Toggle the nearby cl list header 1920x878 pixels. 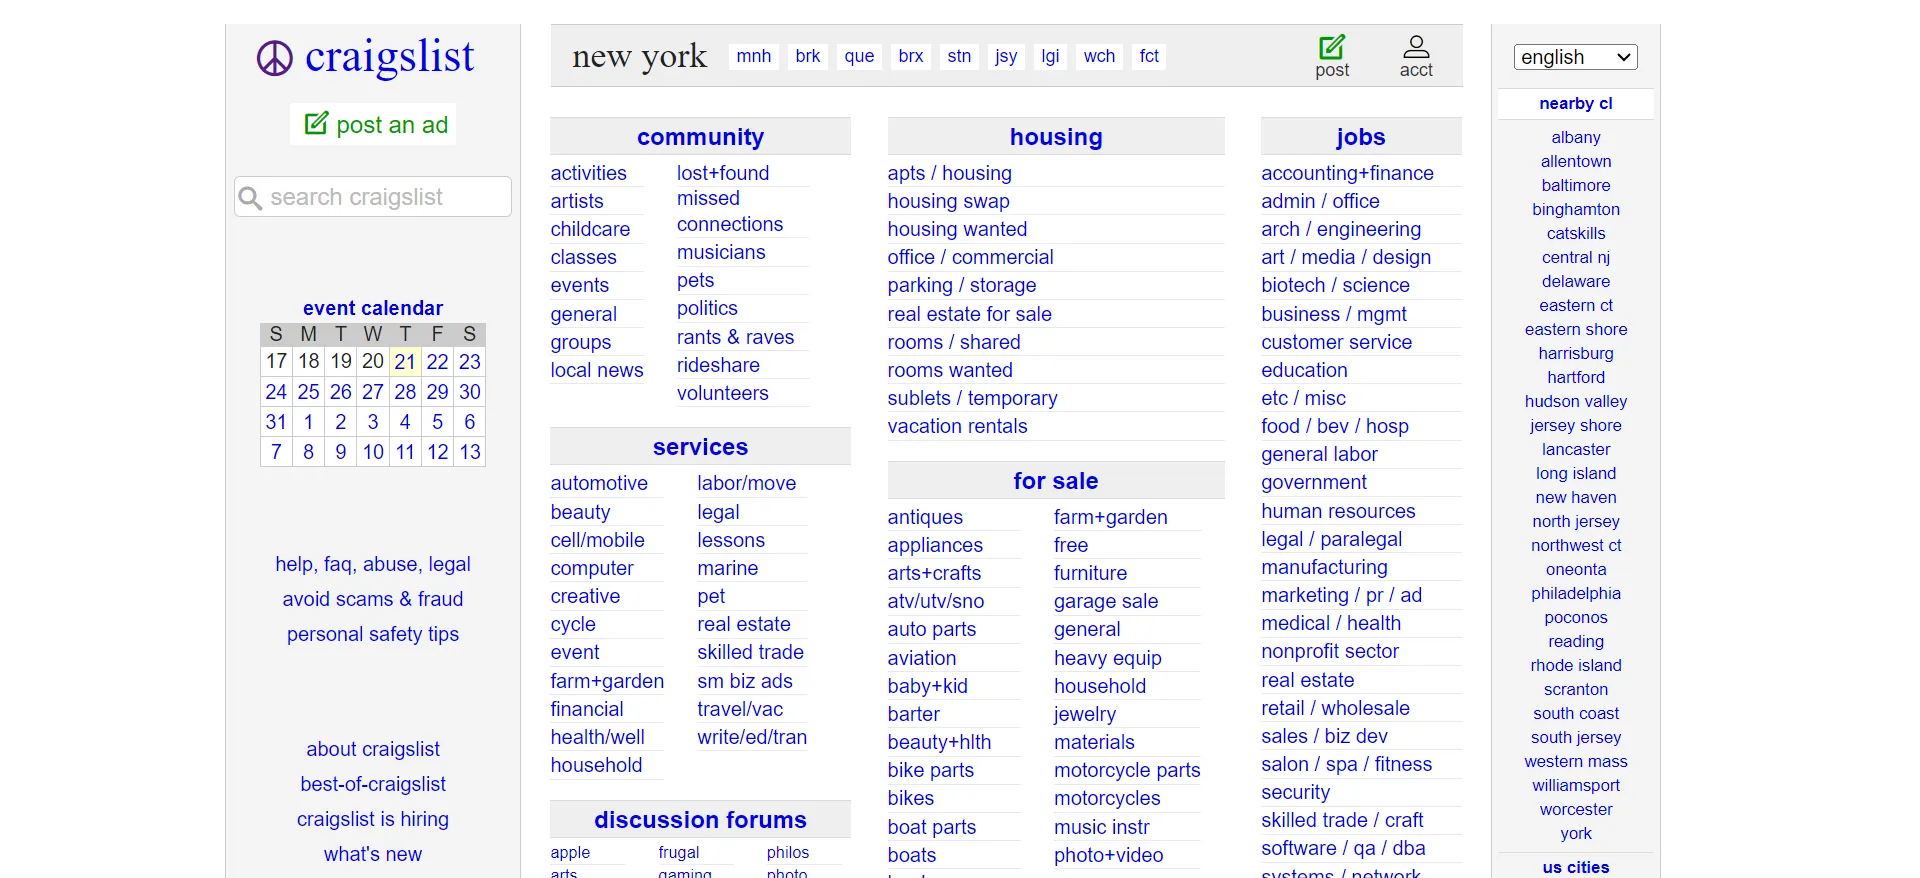(x=1576, y=103)
